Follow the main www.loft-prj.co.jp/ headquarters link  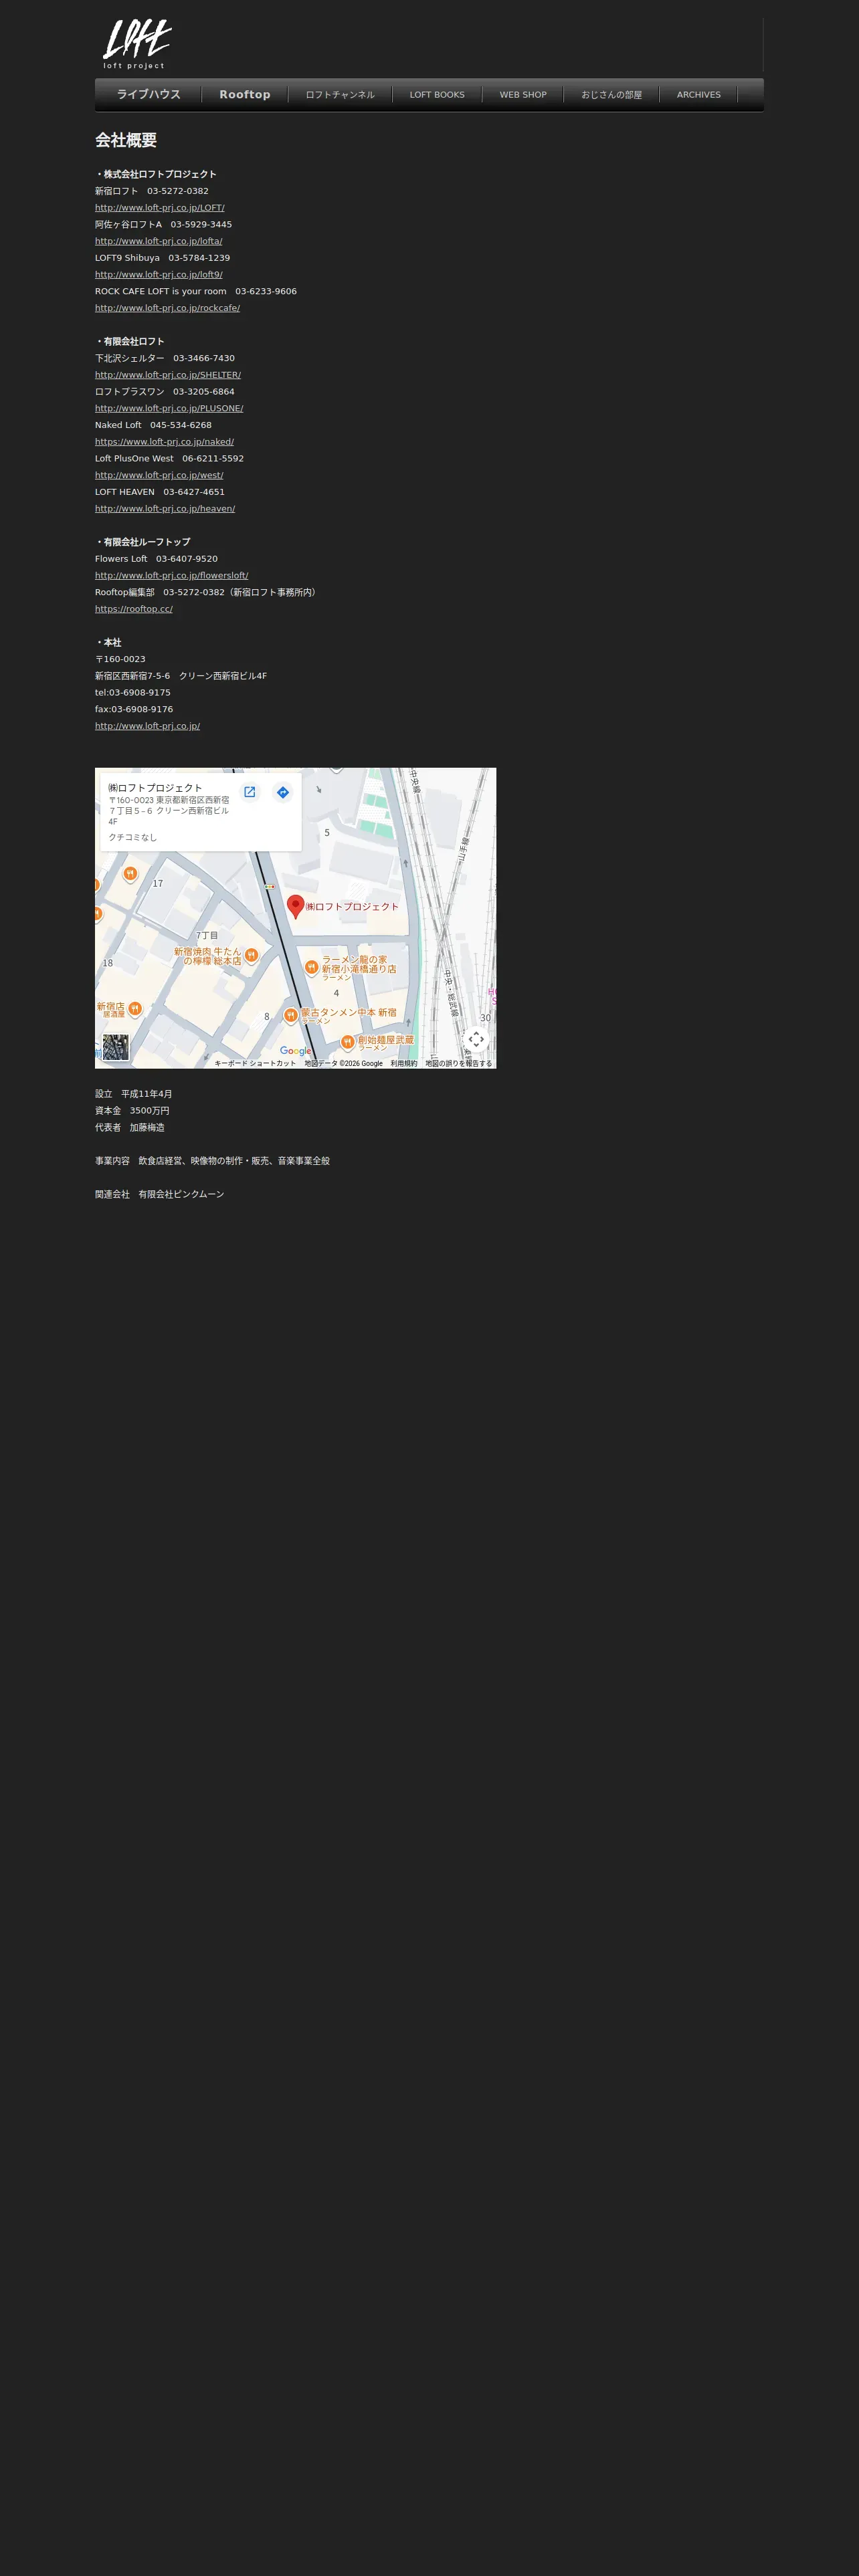click(147, 726)
